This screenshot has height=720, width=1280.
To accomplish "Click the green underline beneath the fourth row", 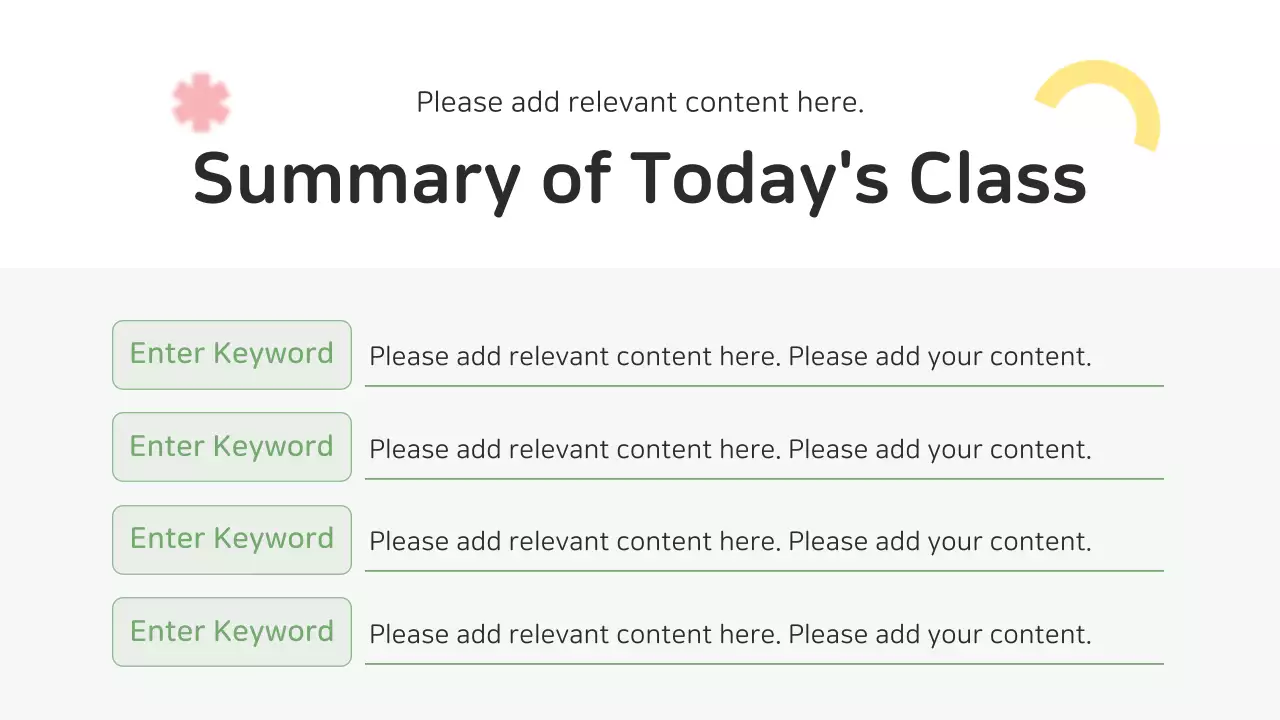I will (x=764, y=663).
